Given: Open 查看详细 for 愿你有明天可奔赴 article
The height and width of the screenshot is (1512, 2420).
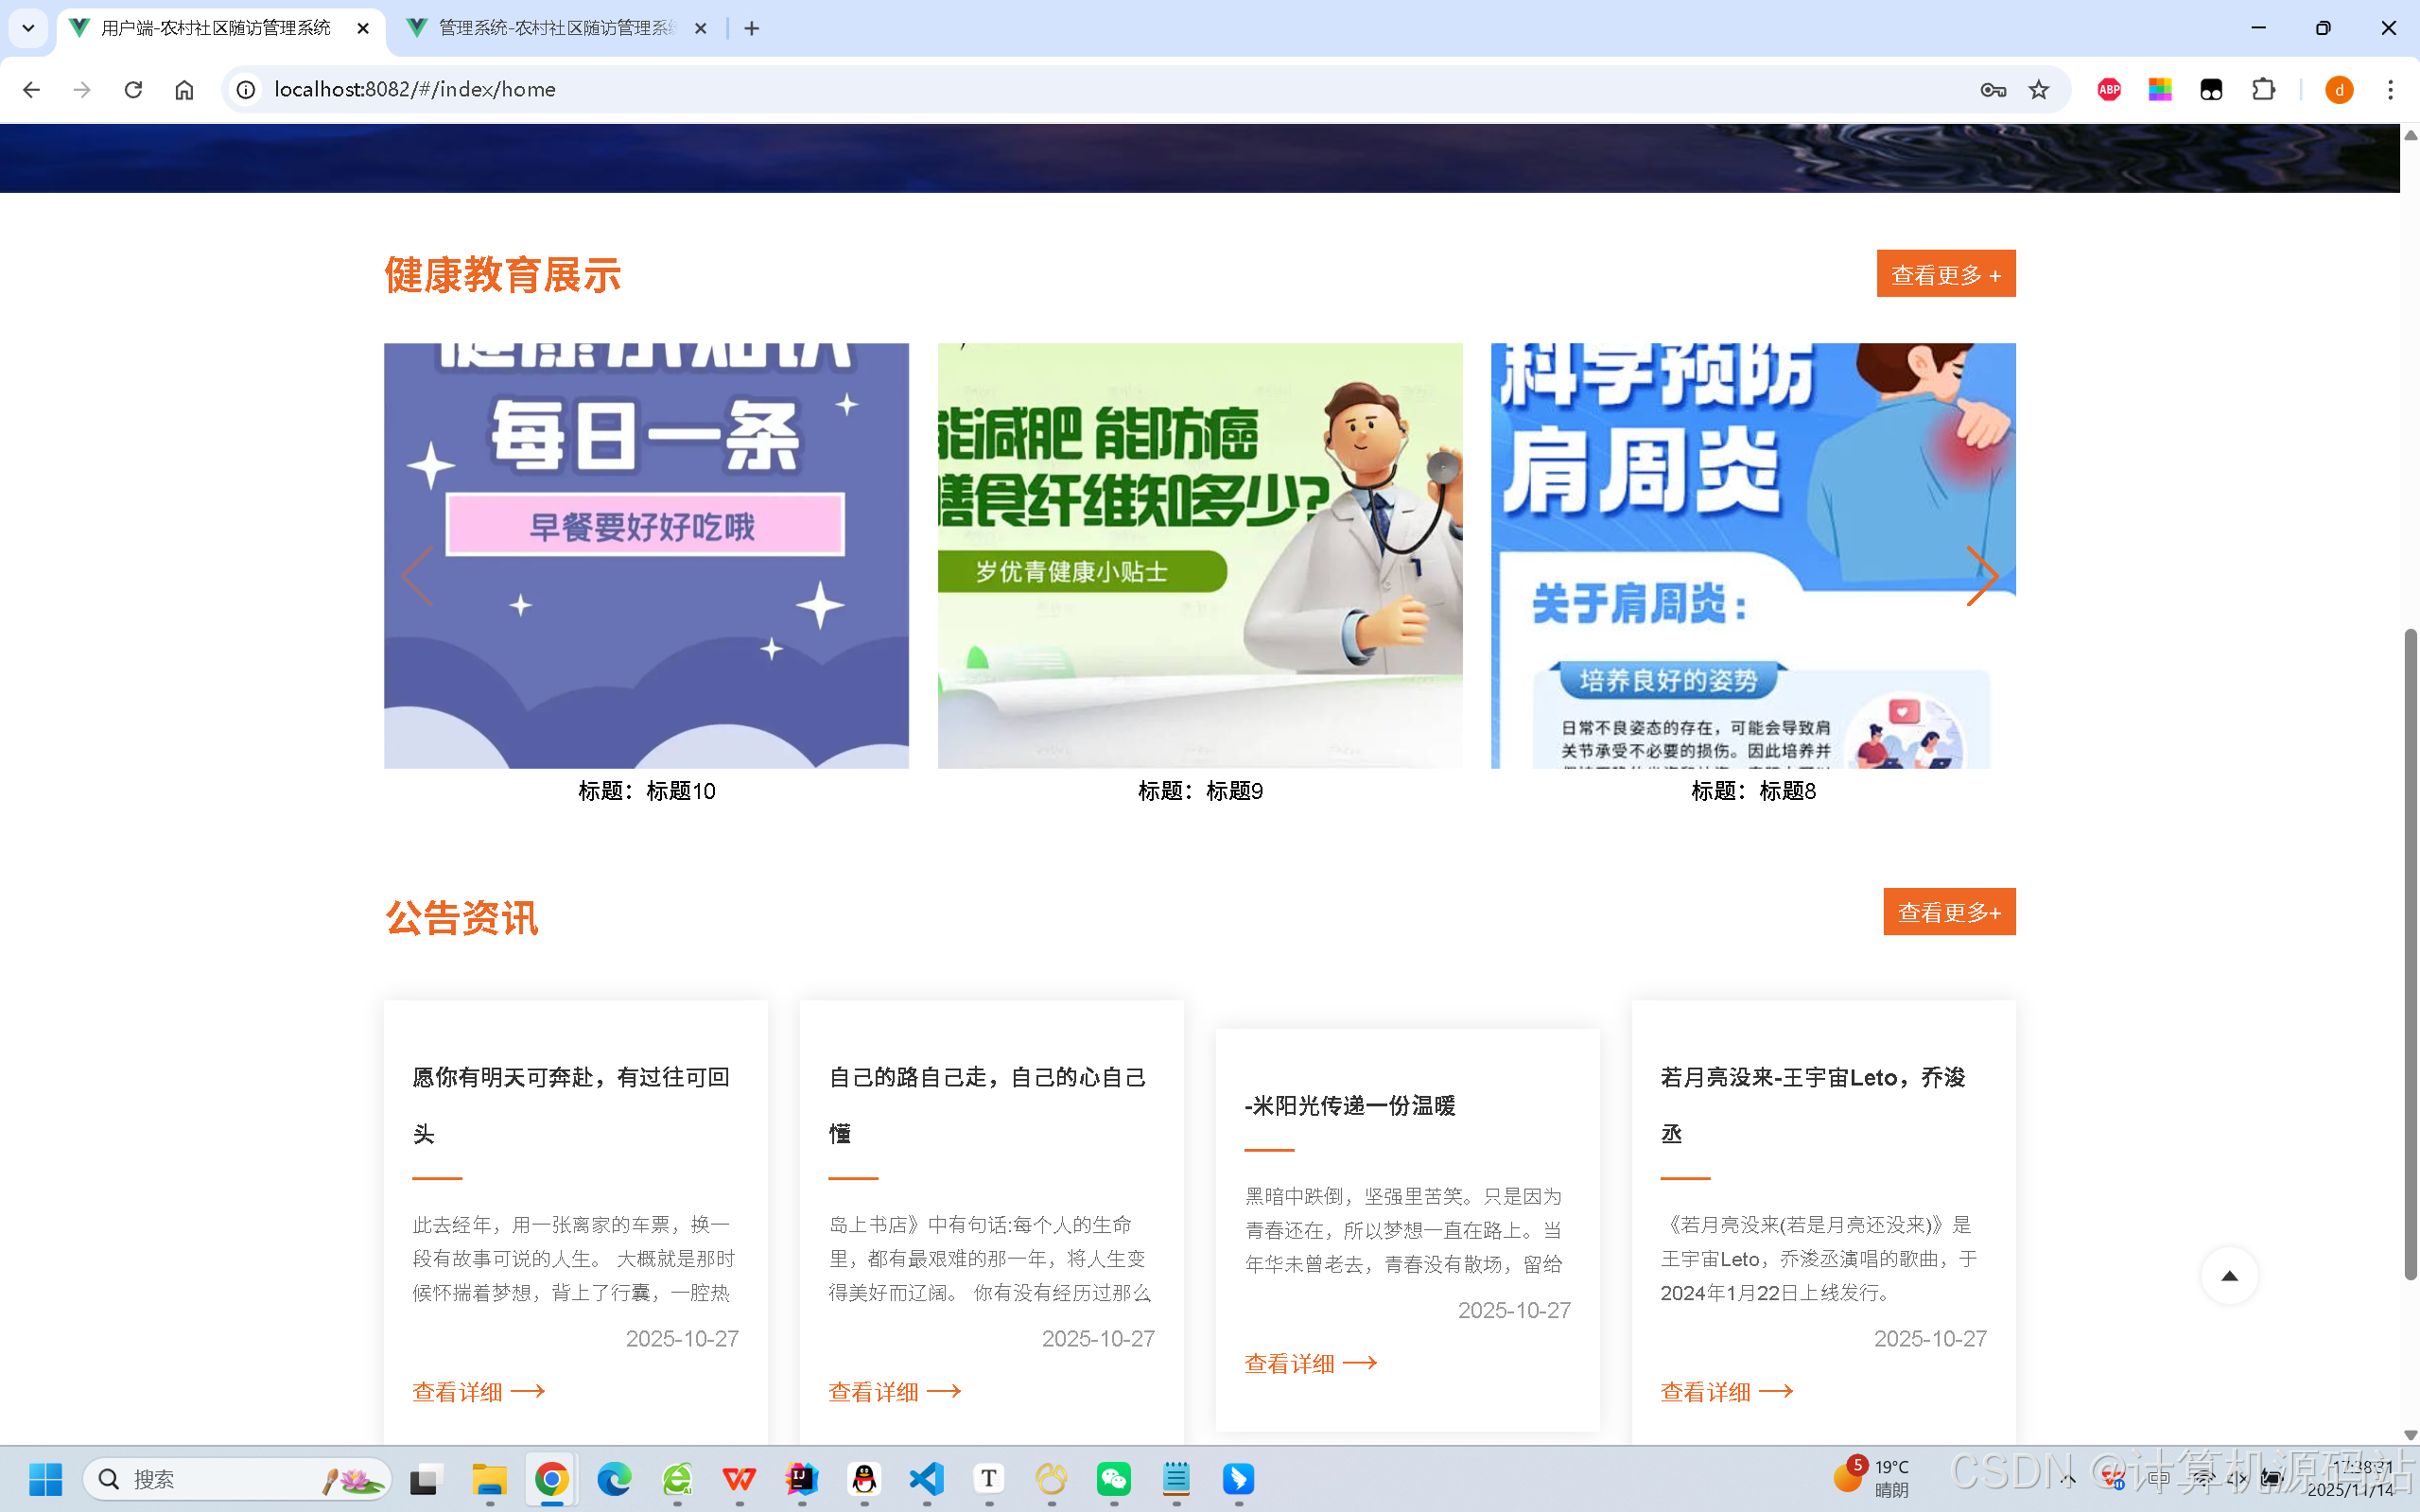Looking at the screenshot, I should (x=479, y=1391).
